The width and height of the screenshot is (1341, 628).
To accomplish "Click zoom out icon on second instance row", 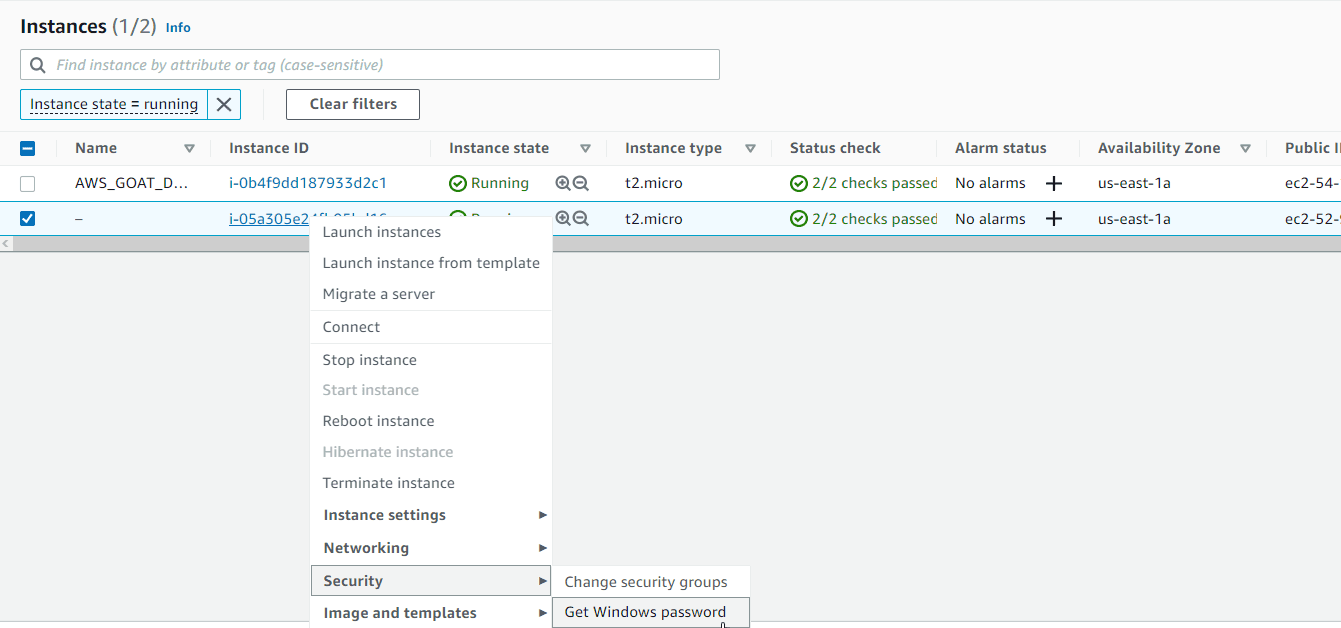I will coord(581,219).
